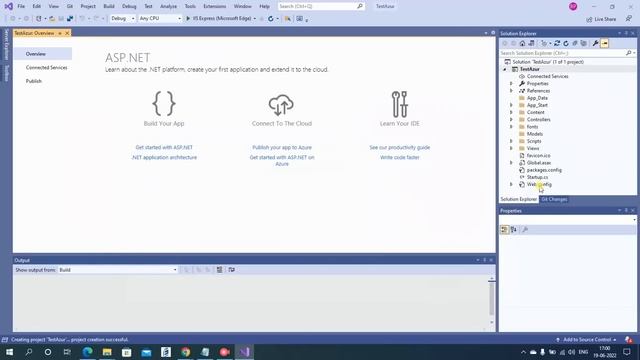
Task: Click the Save All toolbar icon
Action: pyautogui.click(x=70, y=19)
